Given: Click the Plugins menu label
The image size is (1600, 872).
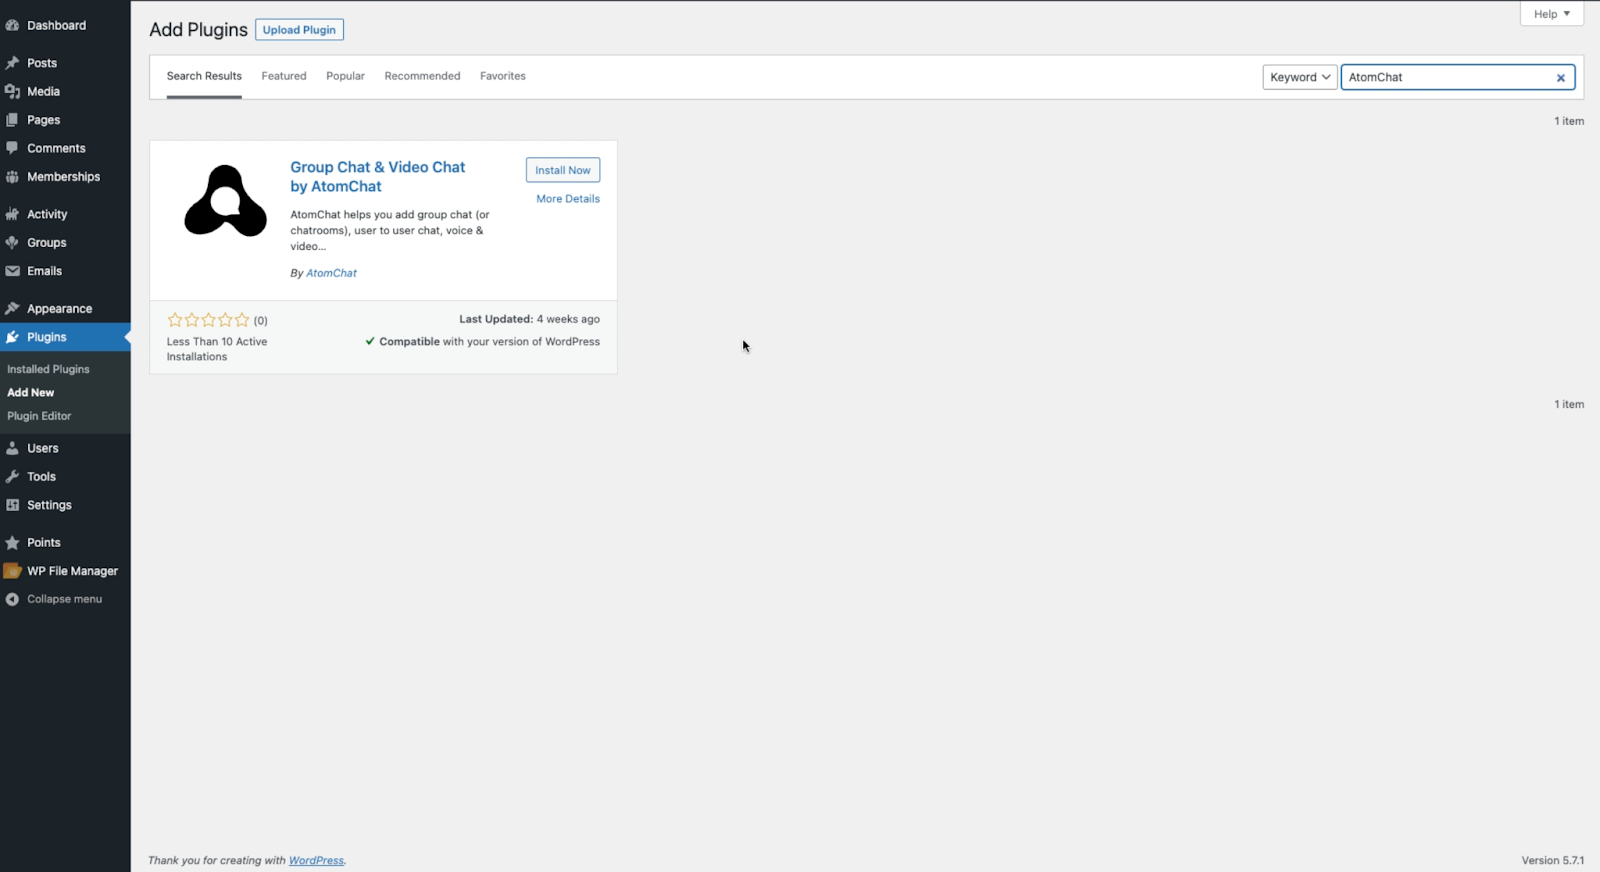Looking at the screenshot, I should pos(46,337).
